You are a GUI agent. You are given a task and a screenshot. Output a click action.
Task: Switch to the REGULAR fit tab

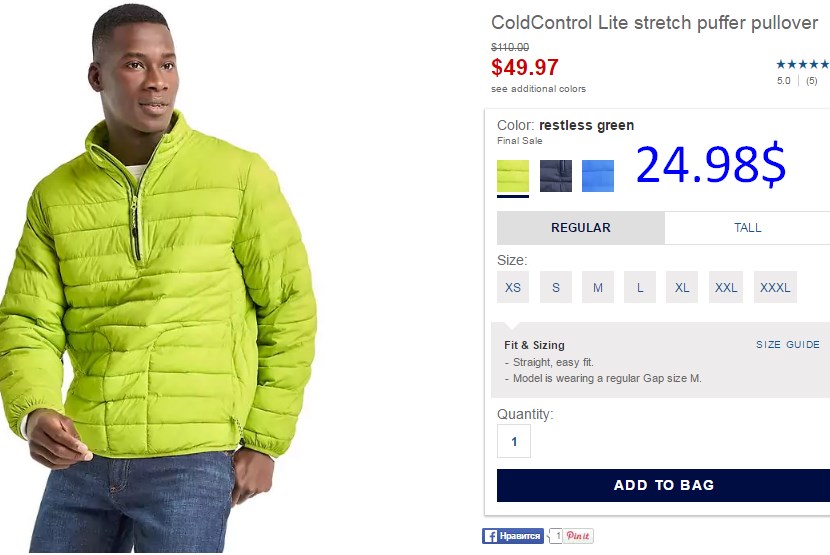click(x=581, y=228)
